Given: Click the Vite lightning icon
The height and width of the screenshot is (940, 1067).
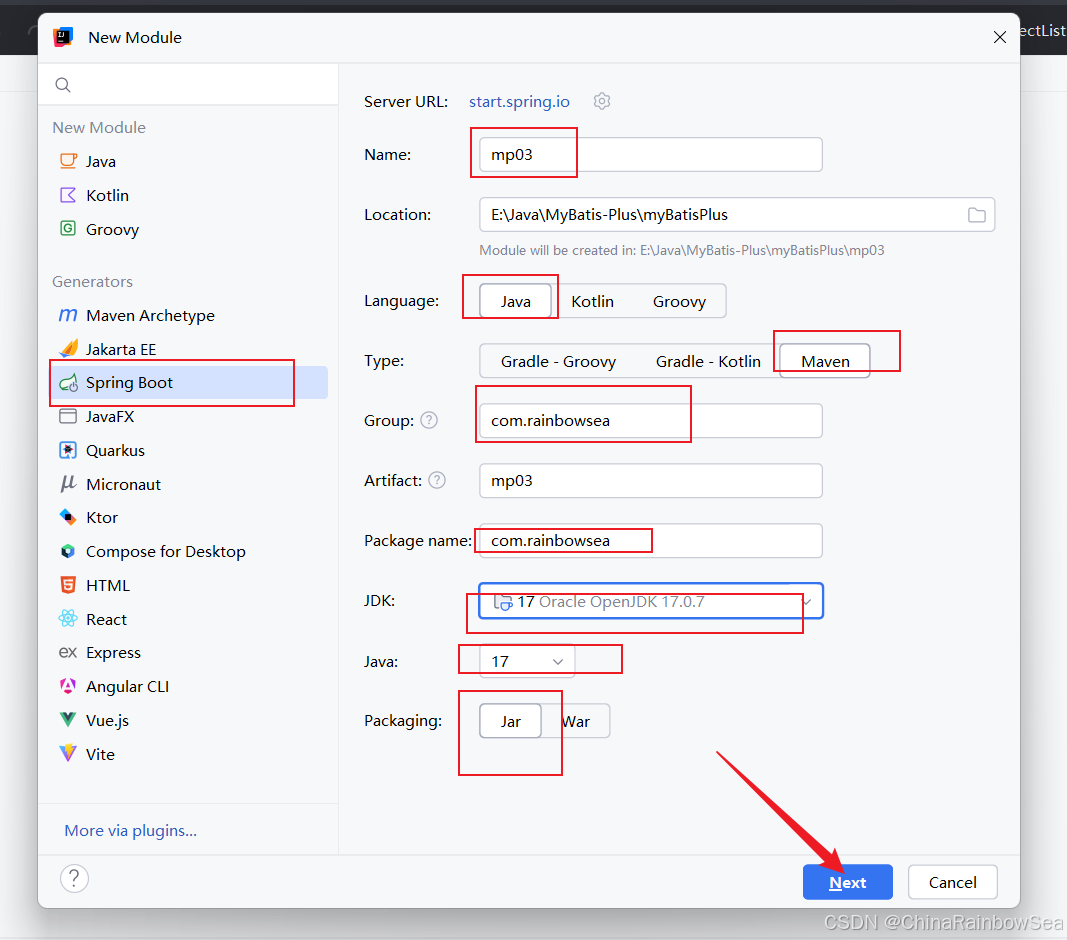Looking at the screenshot, I should (x=68, y=753).
